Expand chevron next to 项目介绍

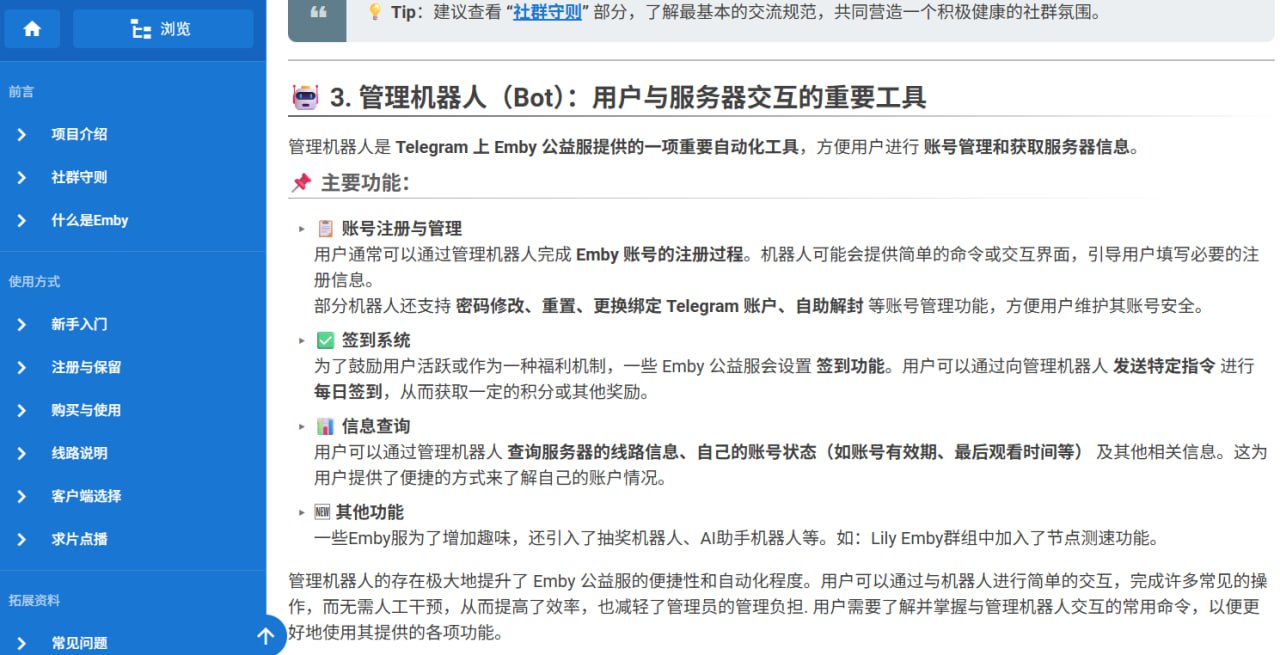(21, 134)
